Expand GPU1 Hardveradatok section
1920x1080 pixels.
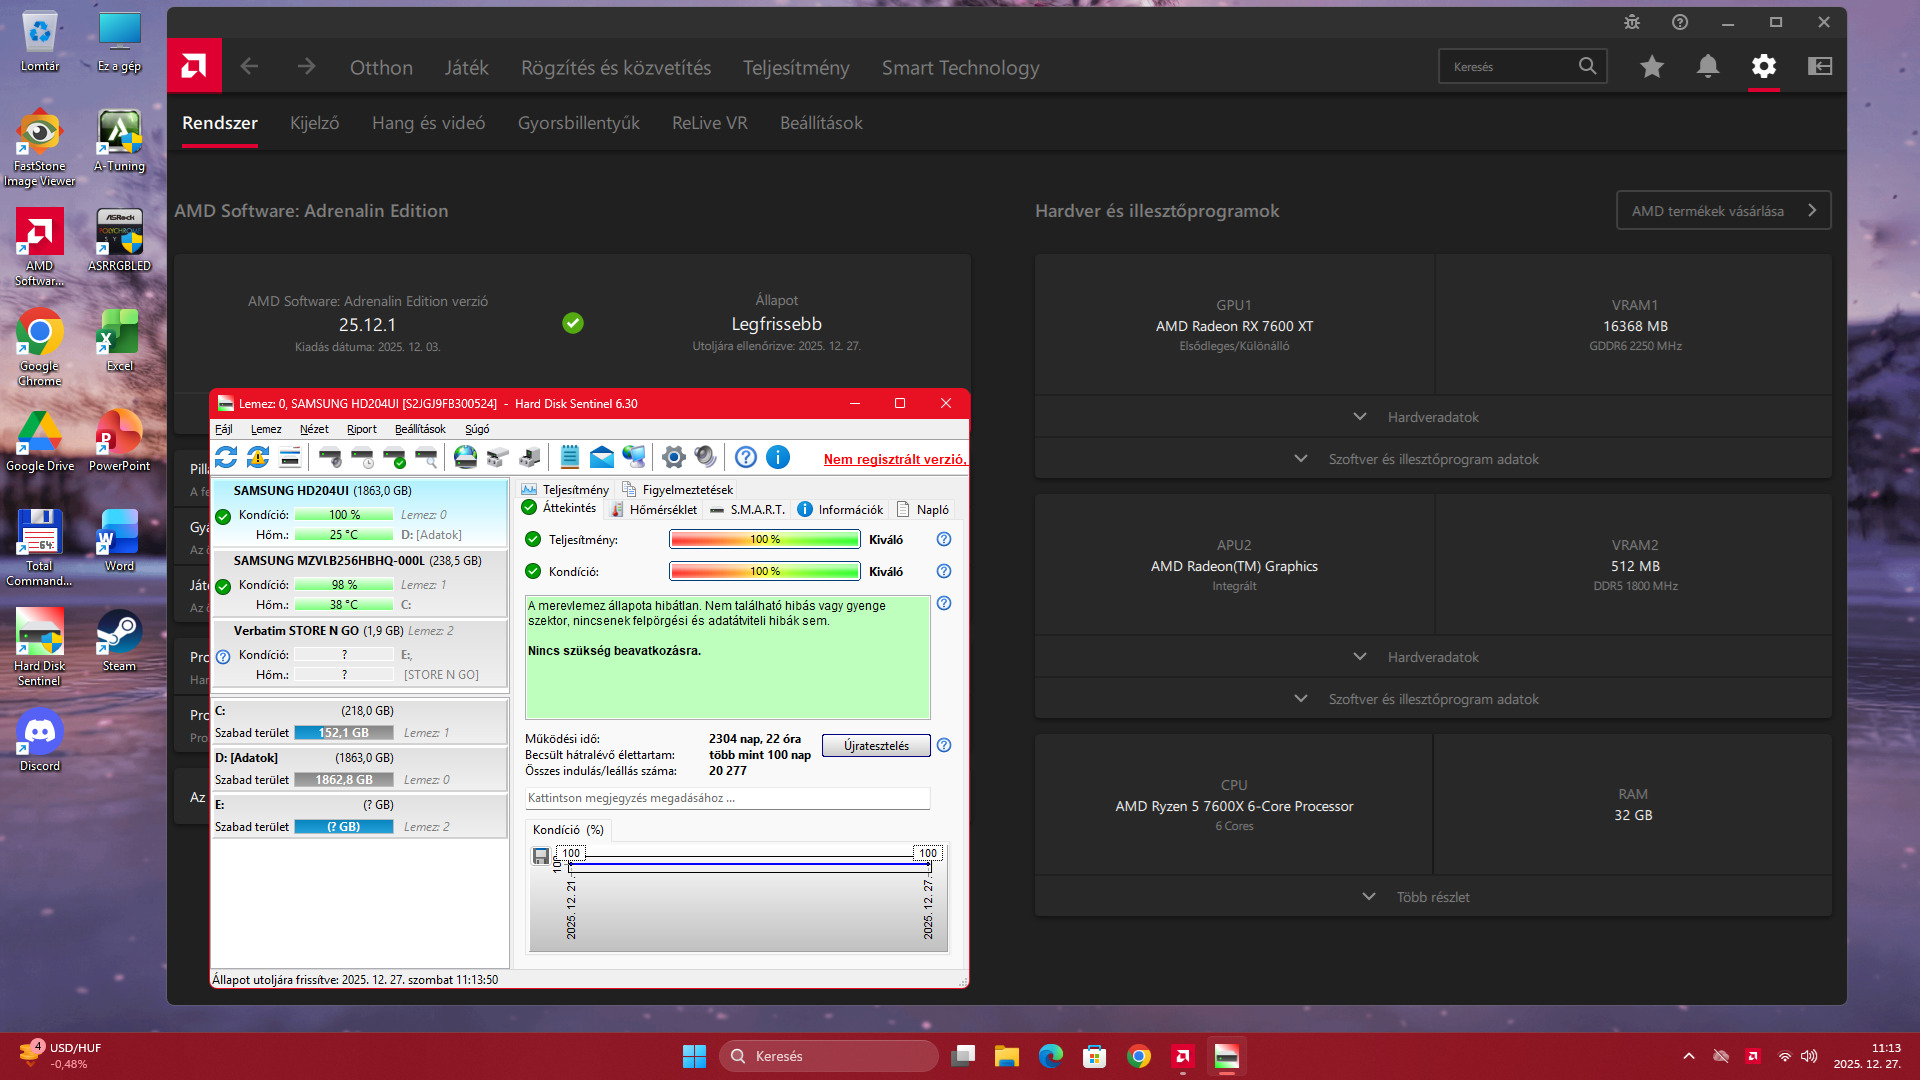pyautogui.click(x=1433, y=417)
